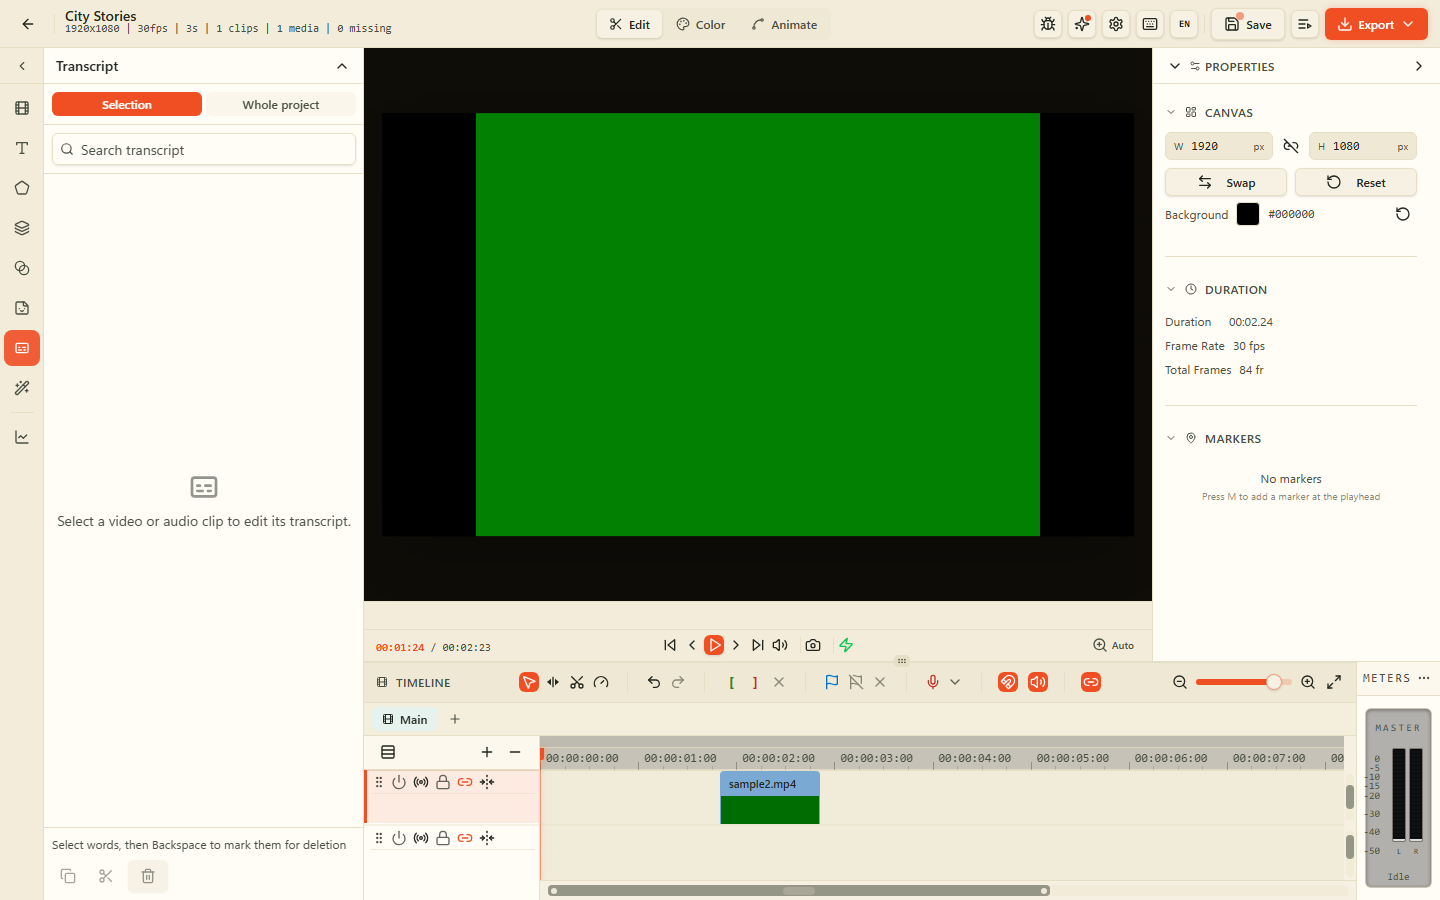Click into the Search transcript field
Screen dimensions: 1440x900
(204, 149)
